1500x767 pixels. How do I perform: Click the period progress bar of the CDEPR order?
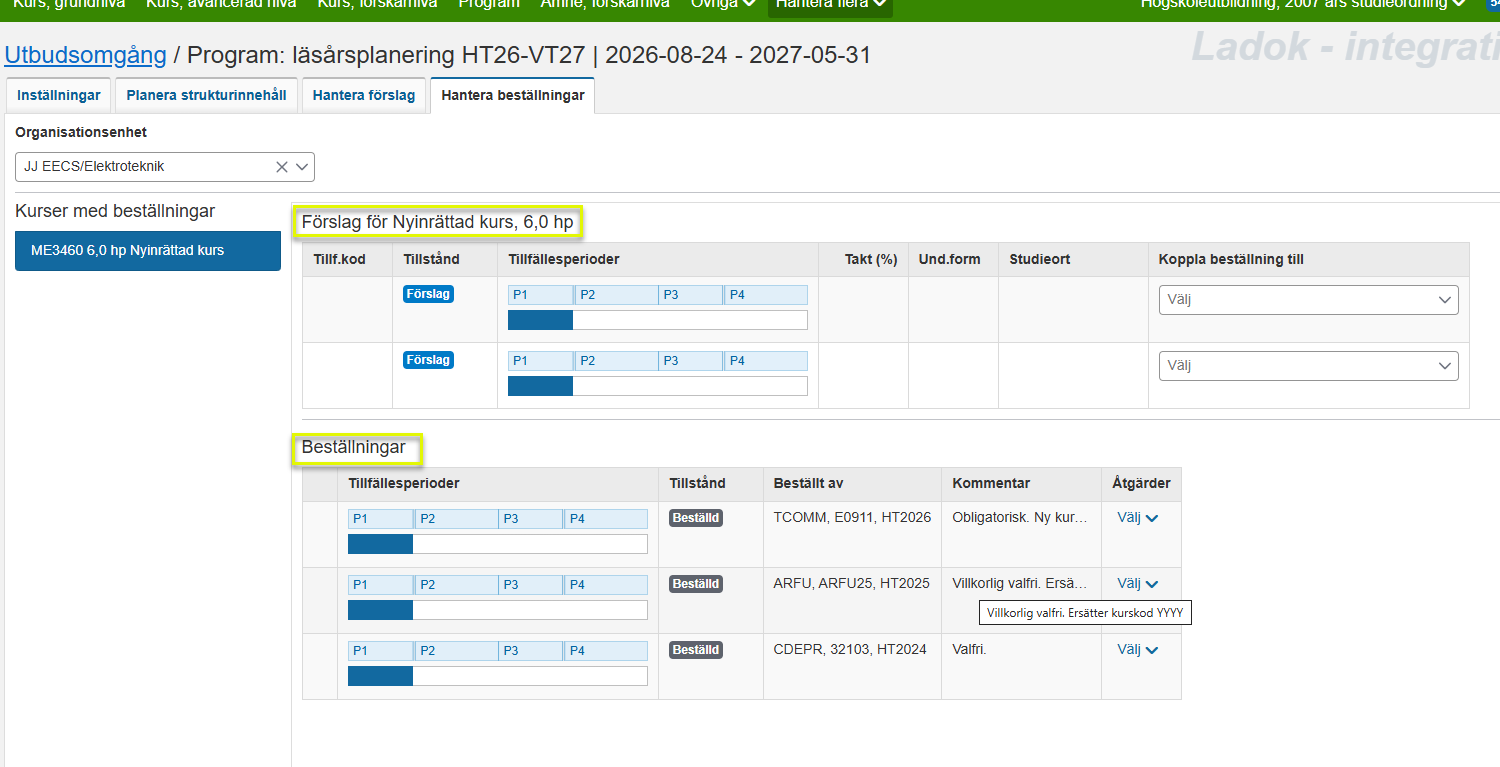point(497,676)
